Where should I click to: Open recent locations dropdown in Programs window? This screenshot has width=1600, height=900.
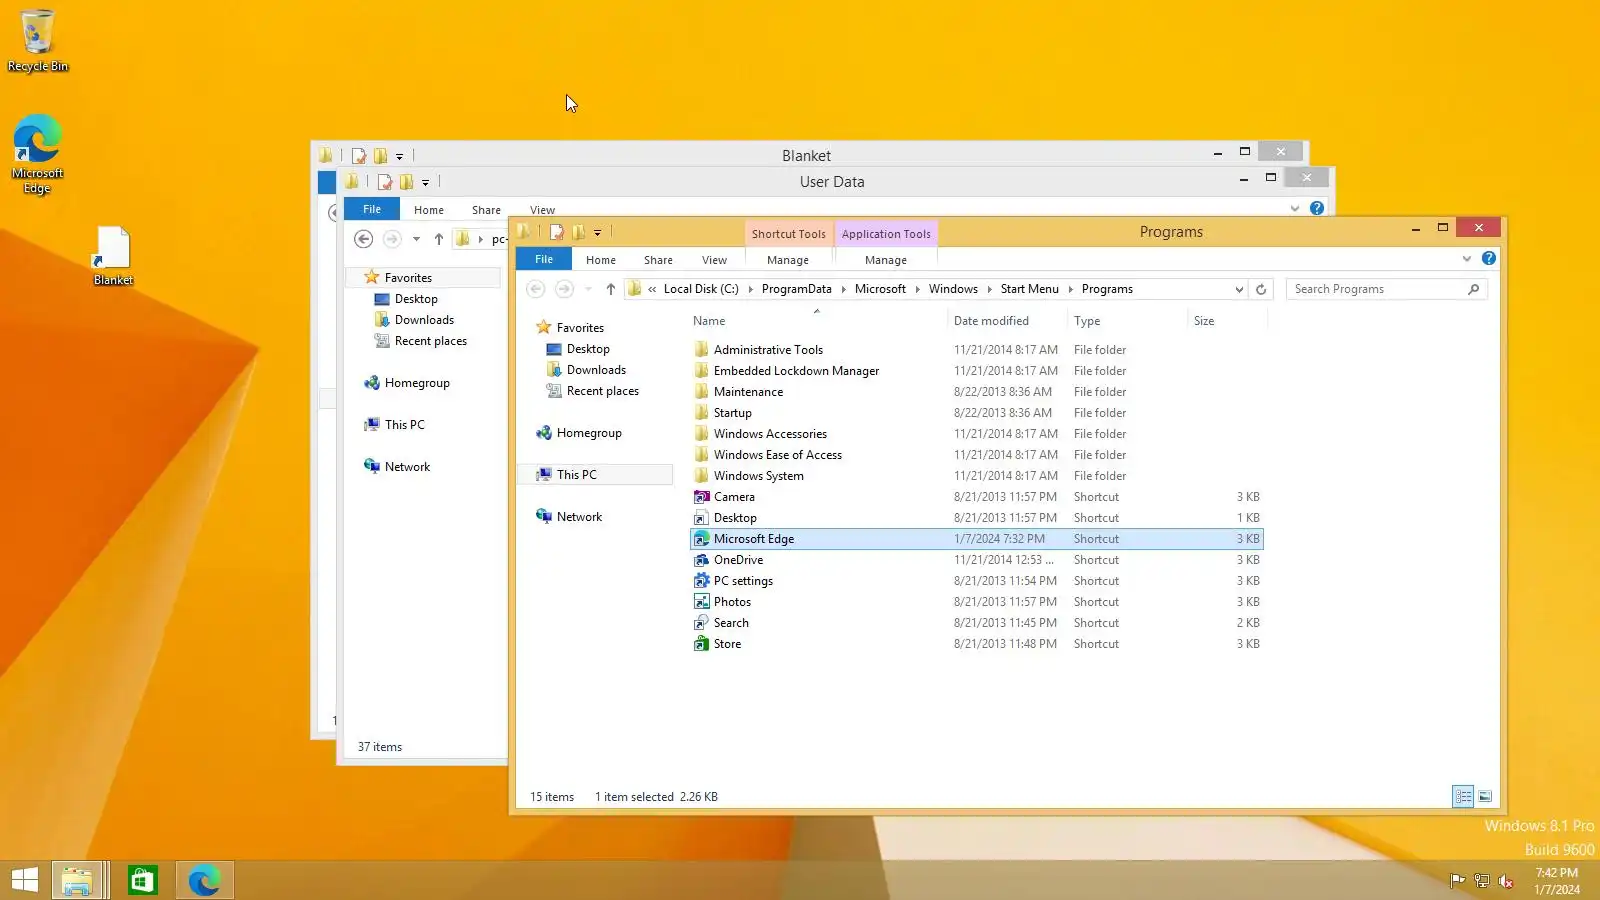pyautogui.click(x=588, y=289)
